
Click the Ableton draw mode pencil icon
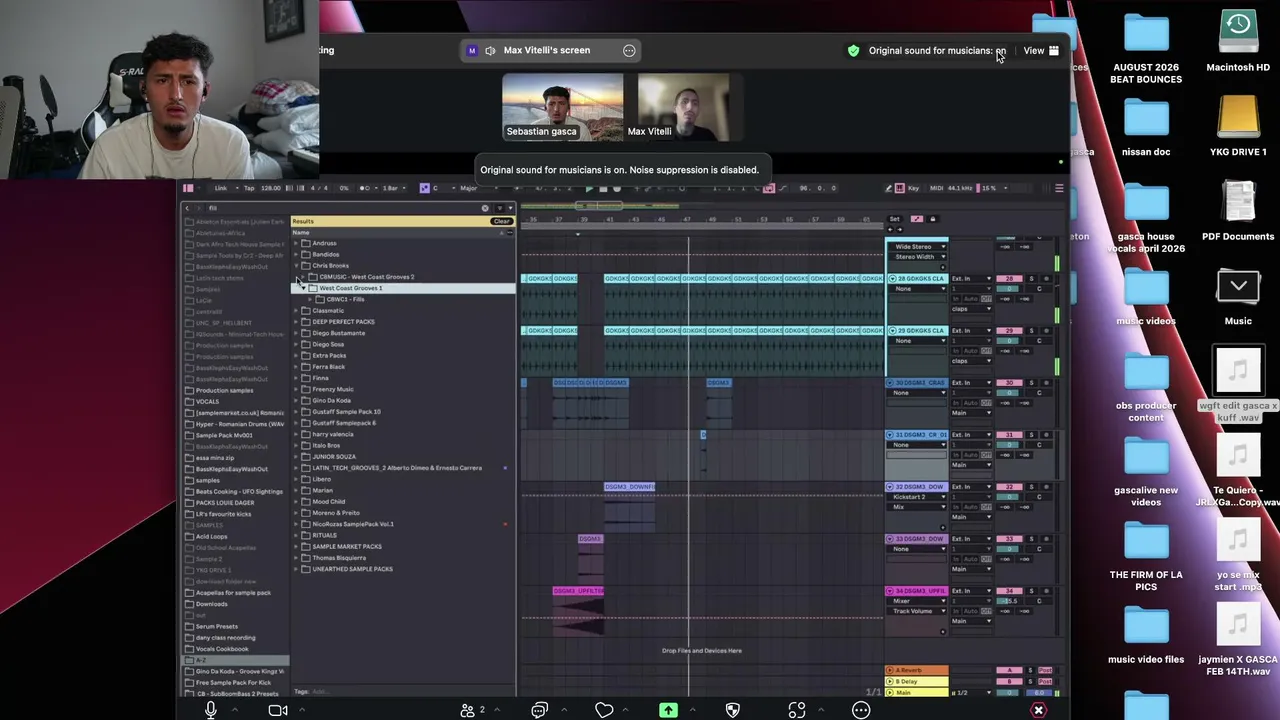point(889,188)
